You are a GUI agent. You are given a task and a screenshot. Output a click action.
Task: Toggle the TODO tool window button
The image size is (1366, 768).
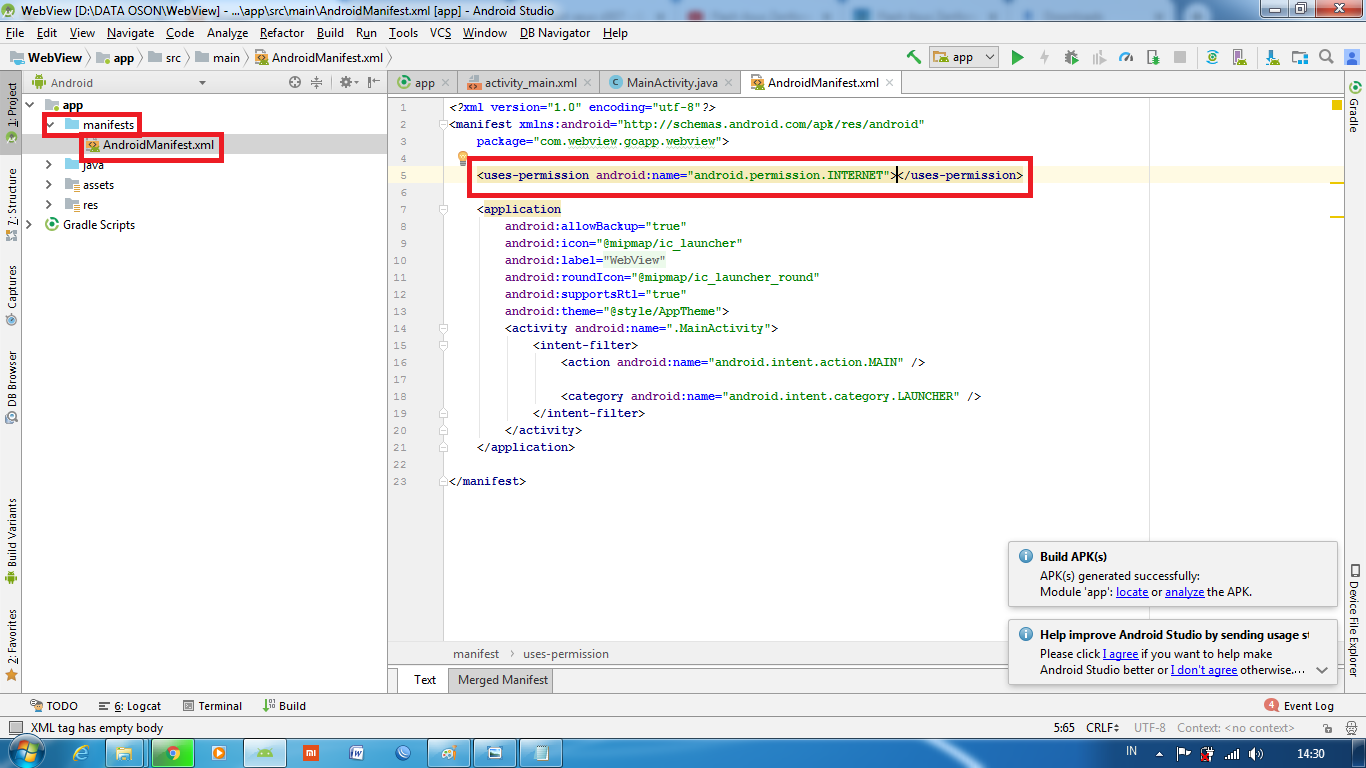(54, 706)
